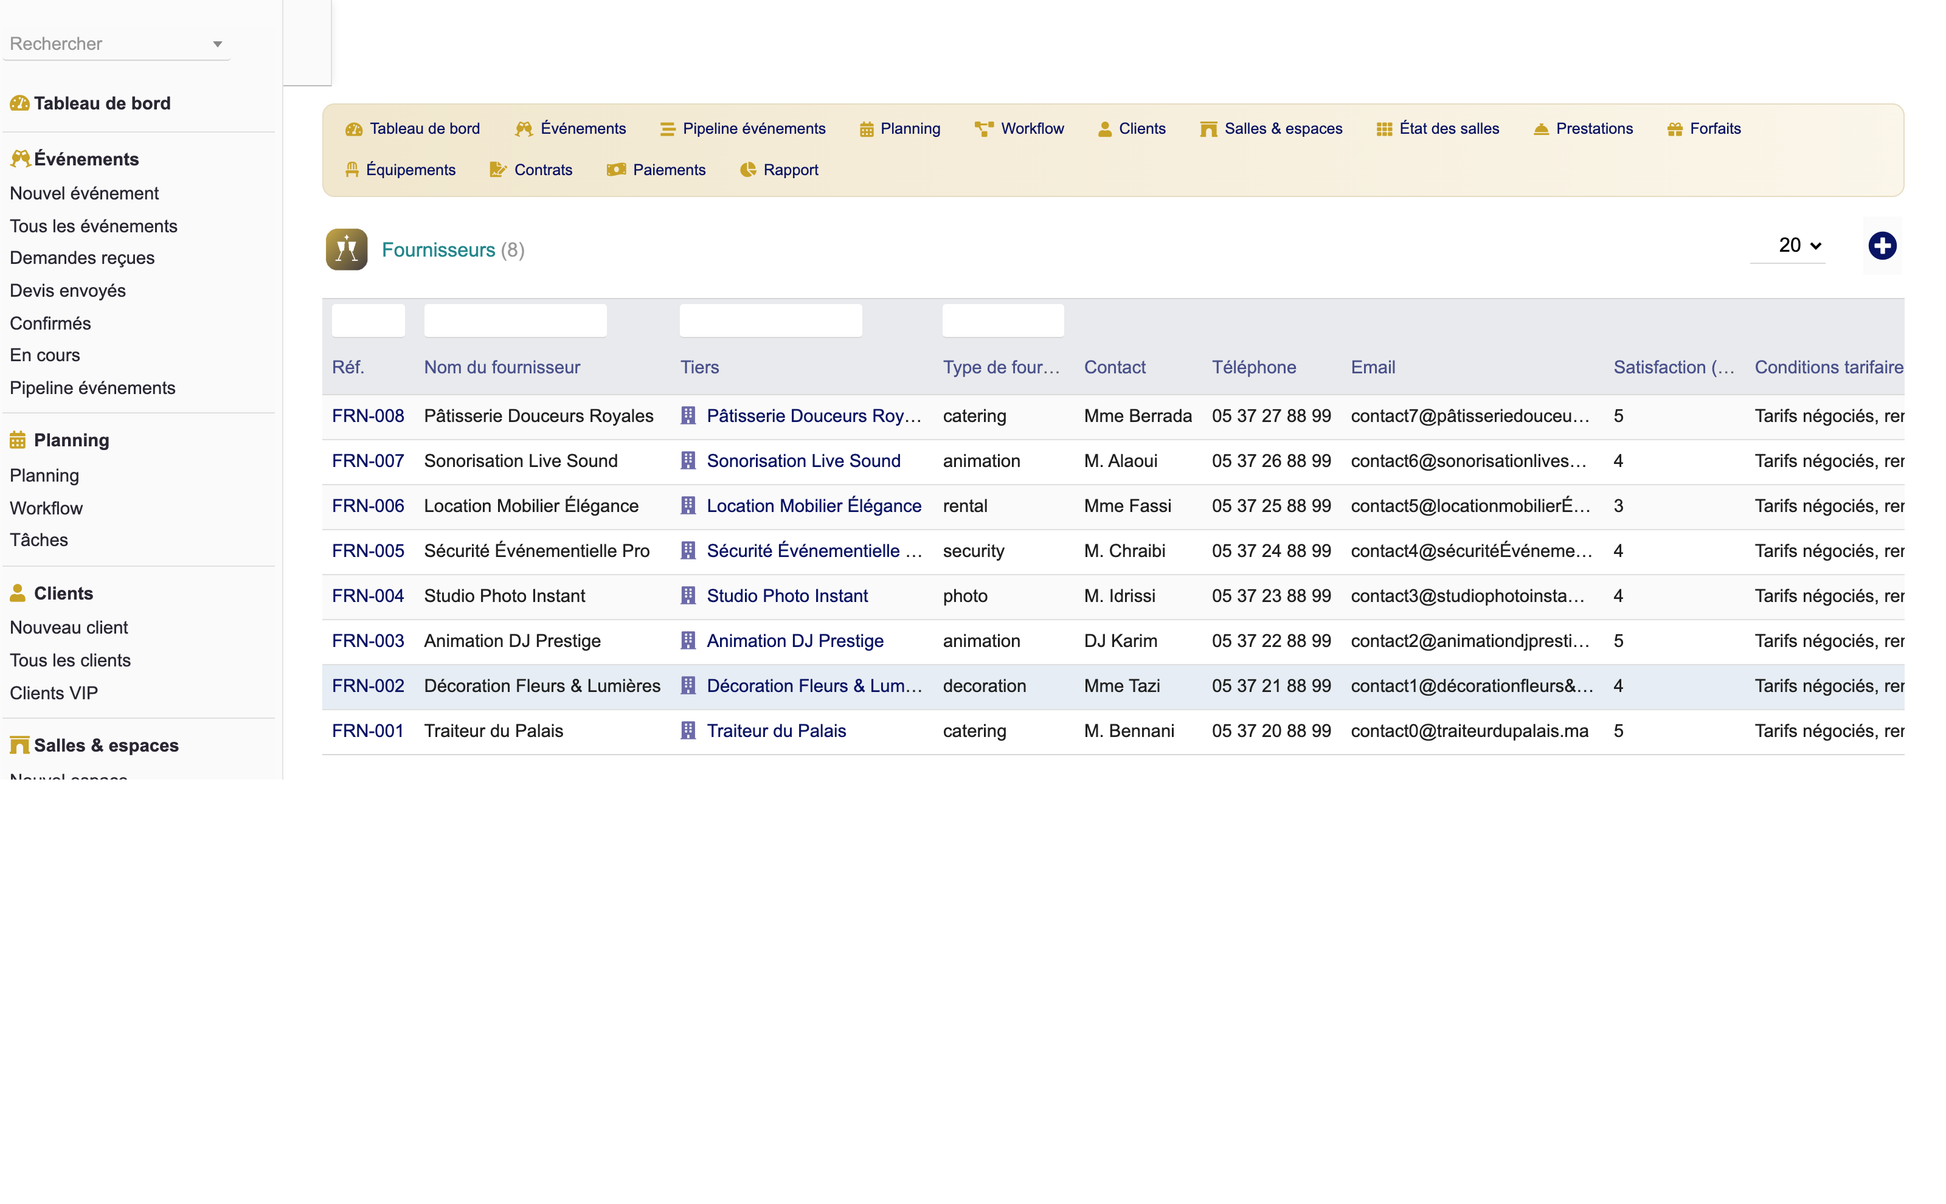Open reference FRN-008 link

click(x=368, y=416)
